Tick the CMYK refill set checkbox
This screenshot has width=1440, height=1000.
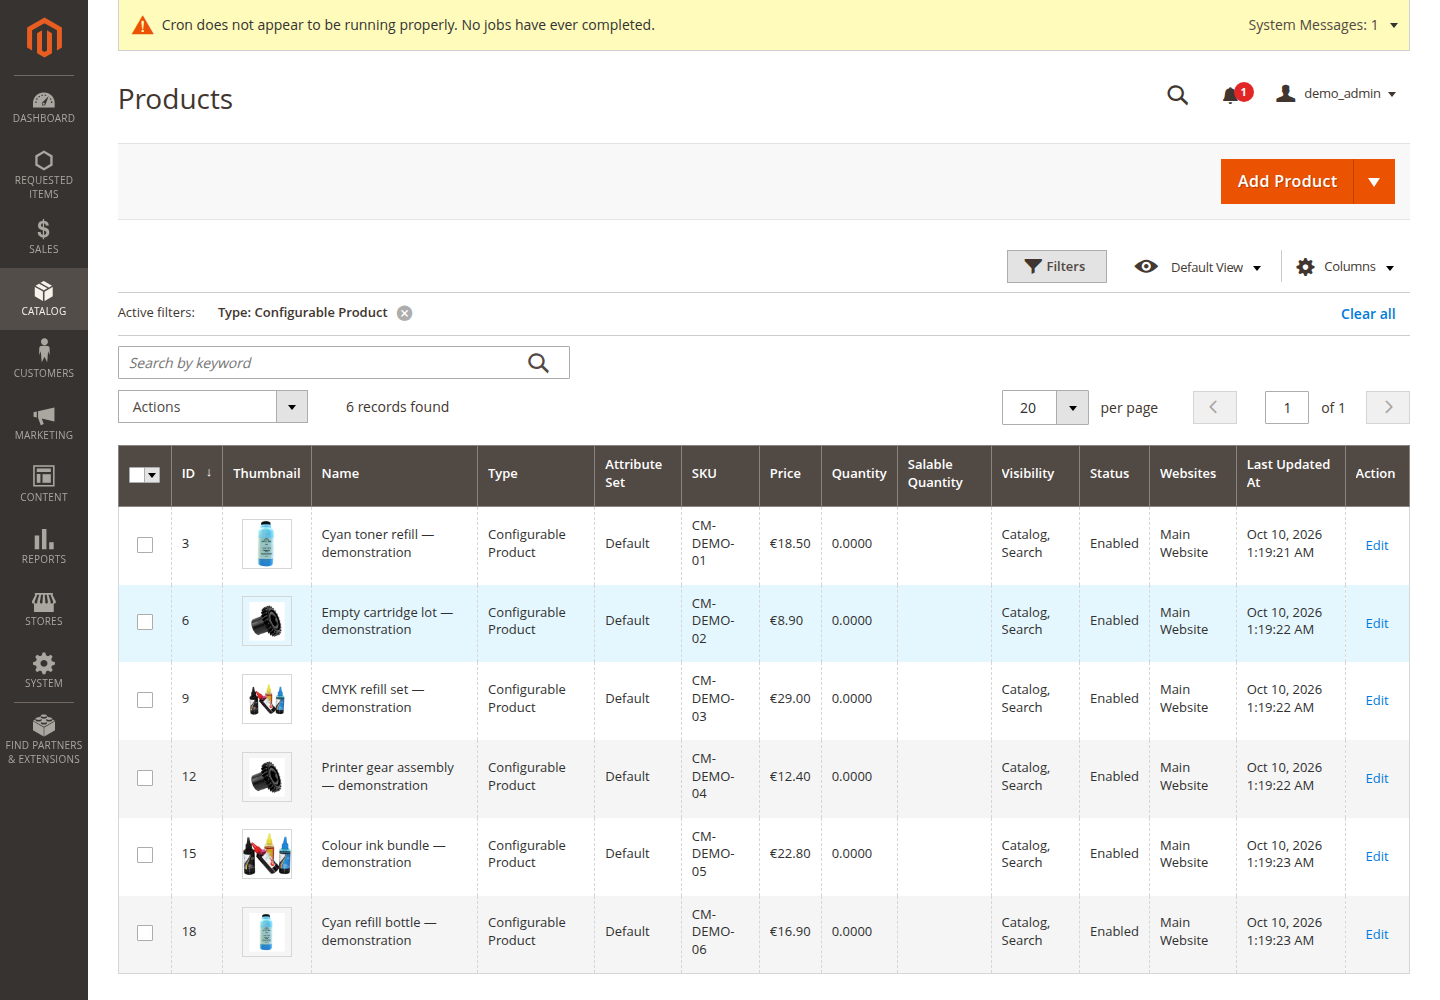tap(145, 700)
